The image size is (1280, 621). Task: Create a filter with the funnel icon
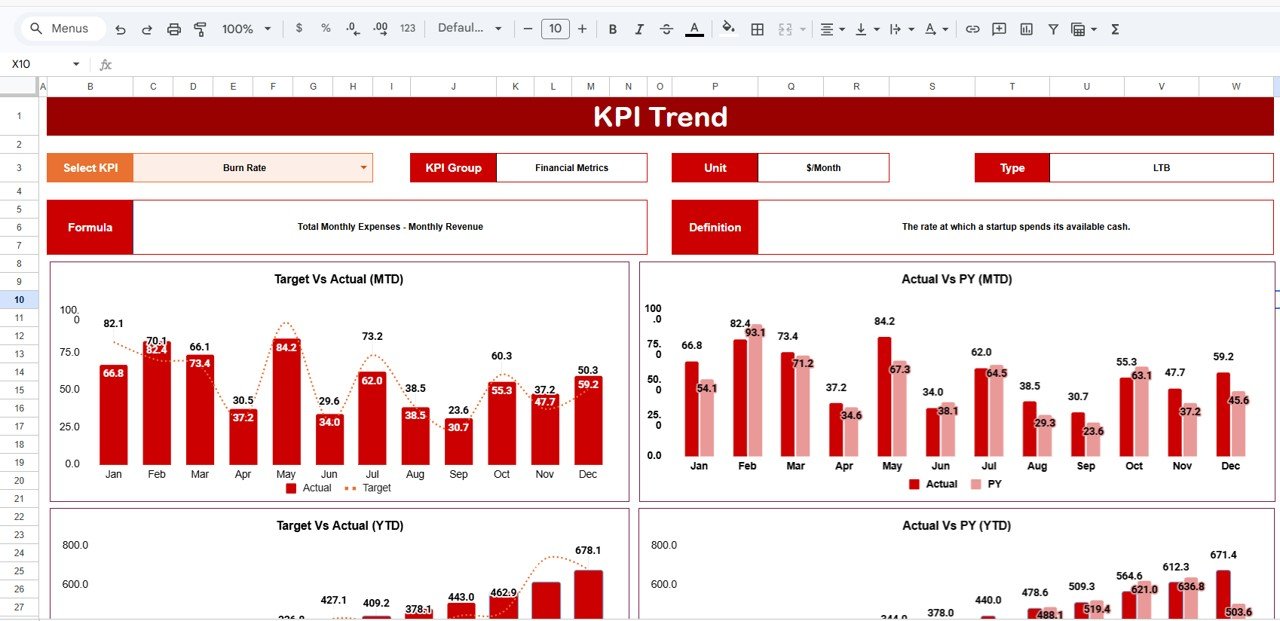click(1053, 28)
